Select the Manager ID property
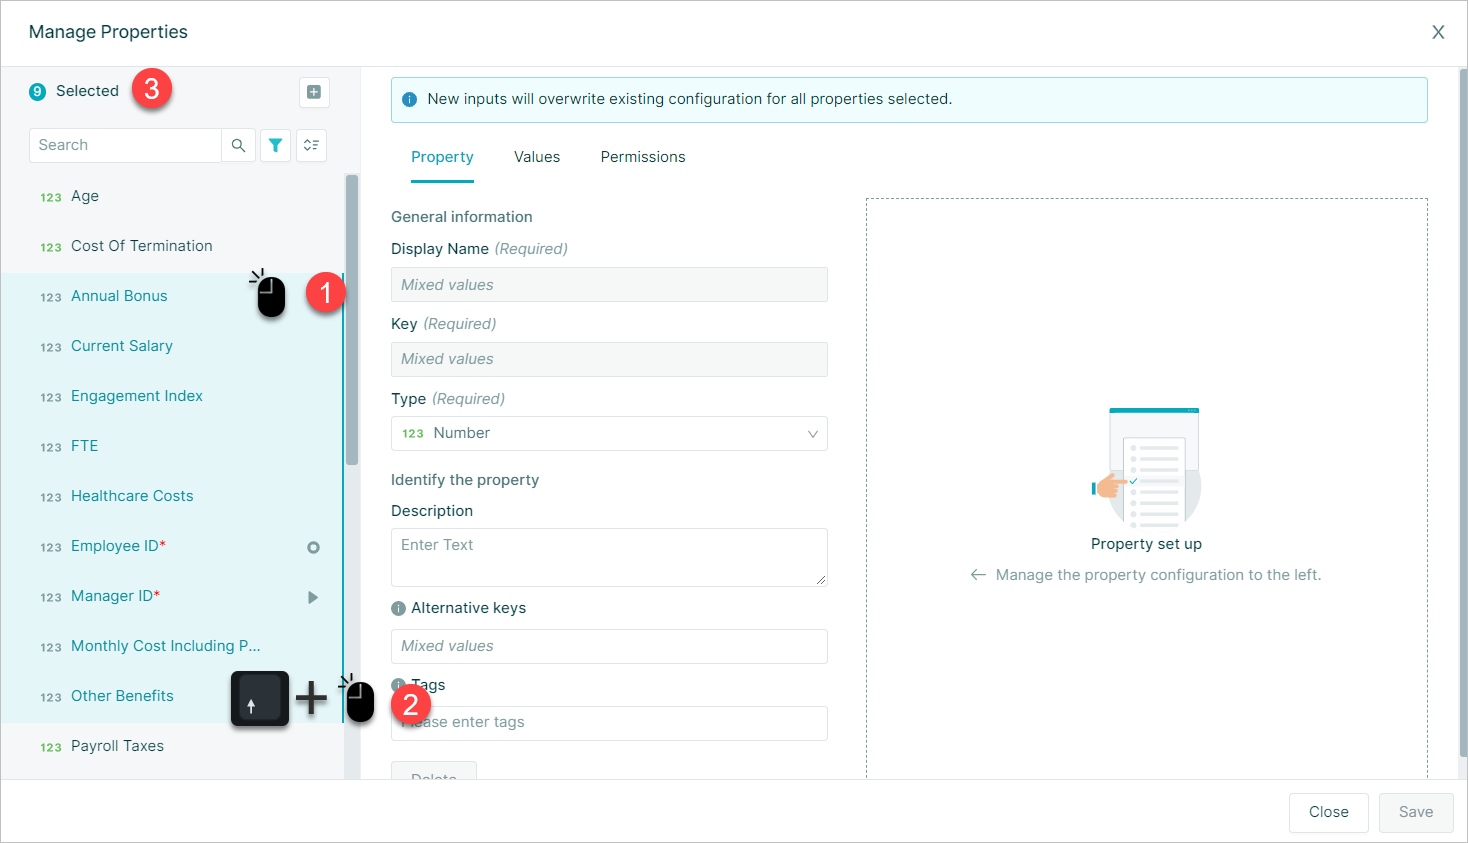Screen dimensions: 1468x843 point(172,596)
